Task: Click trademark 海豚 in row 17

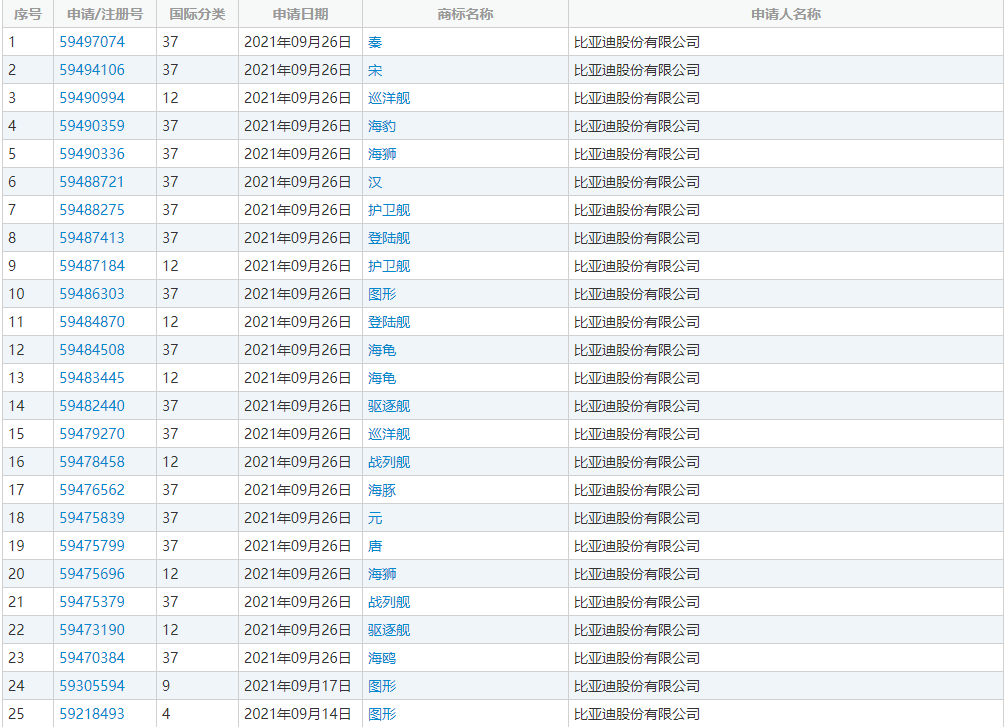Action: (x=382, y=490)
